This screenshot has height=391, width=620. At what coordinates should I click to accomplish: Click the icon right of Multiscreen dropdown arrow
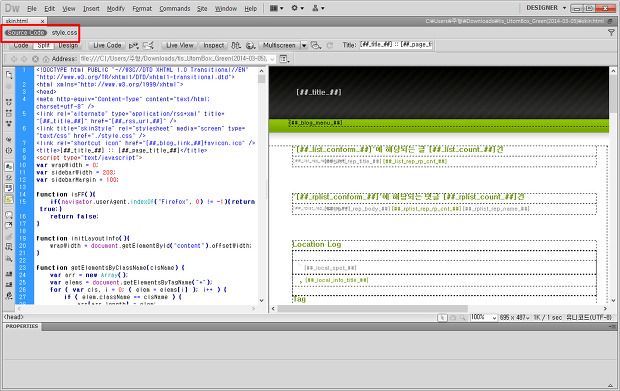pos(316,45)
